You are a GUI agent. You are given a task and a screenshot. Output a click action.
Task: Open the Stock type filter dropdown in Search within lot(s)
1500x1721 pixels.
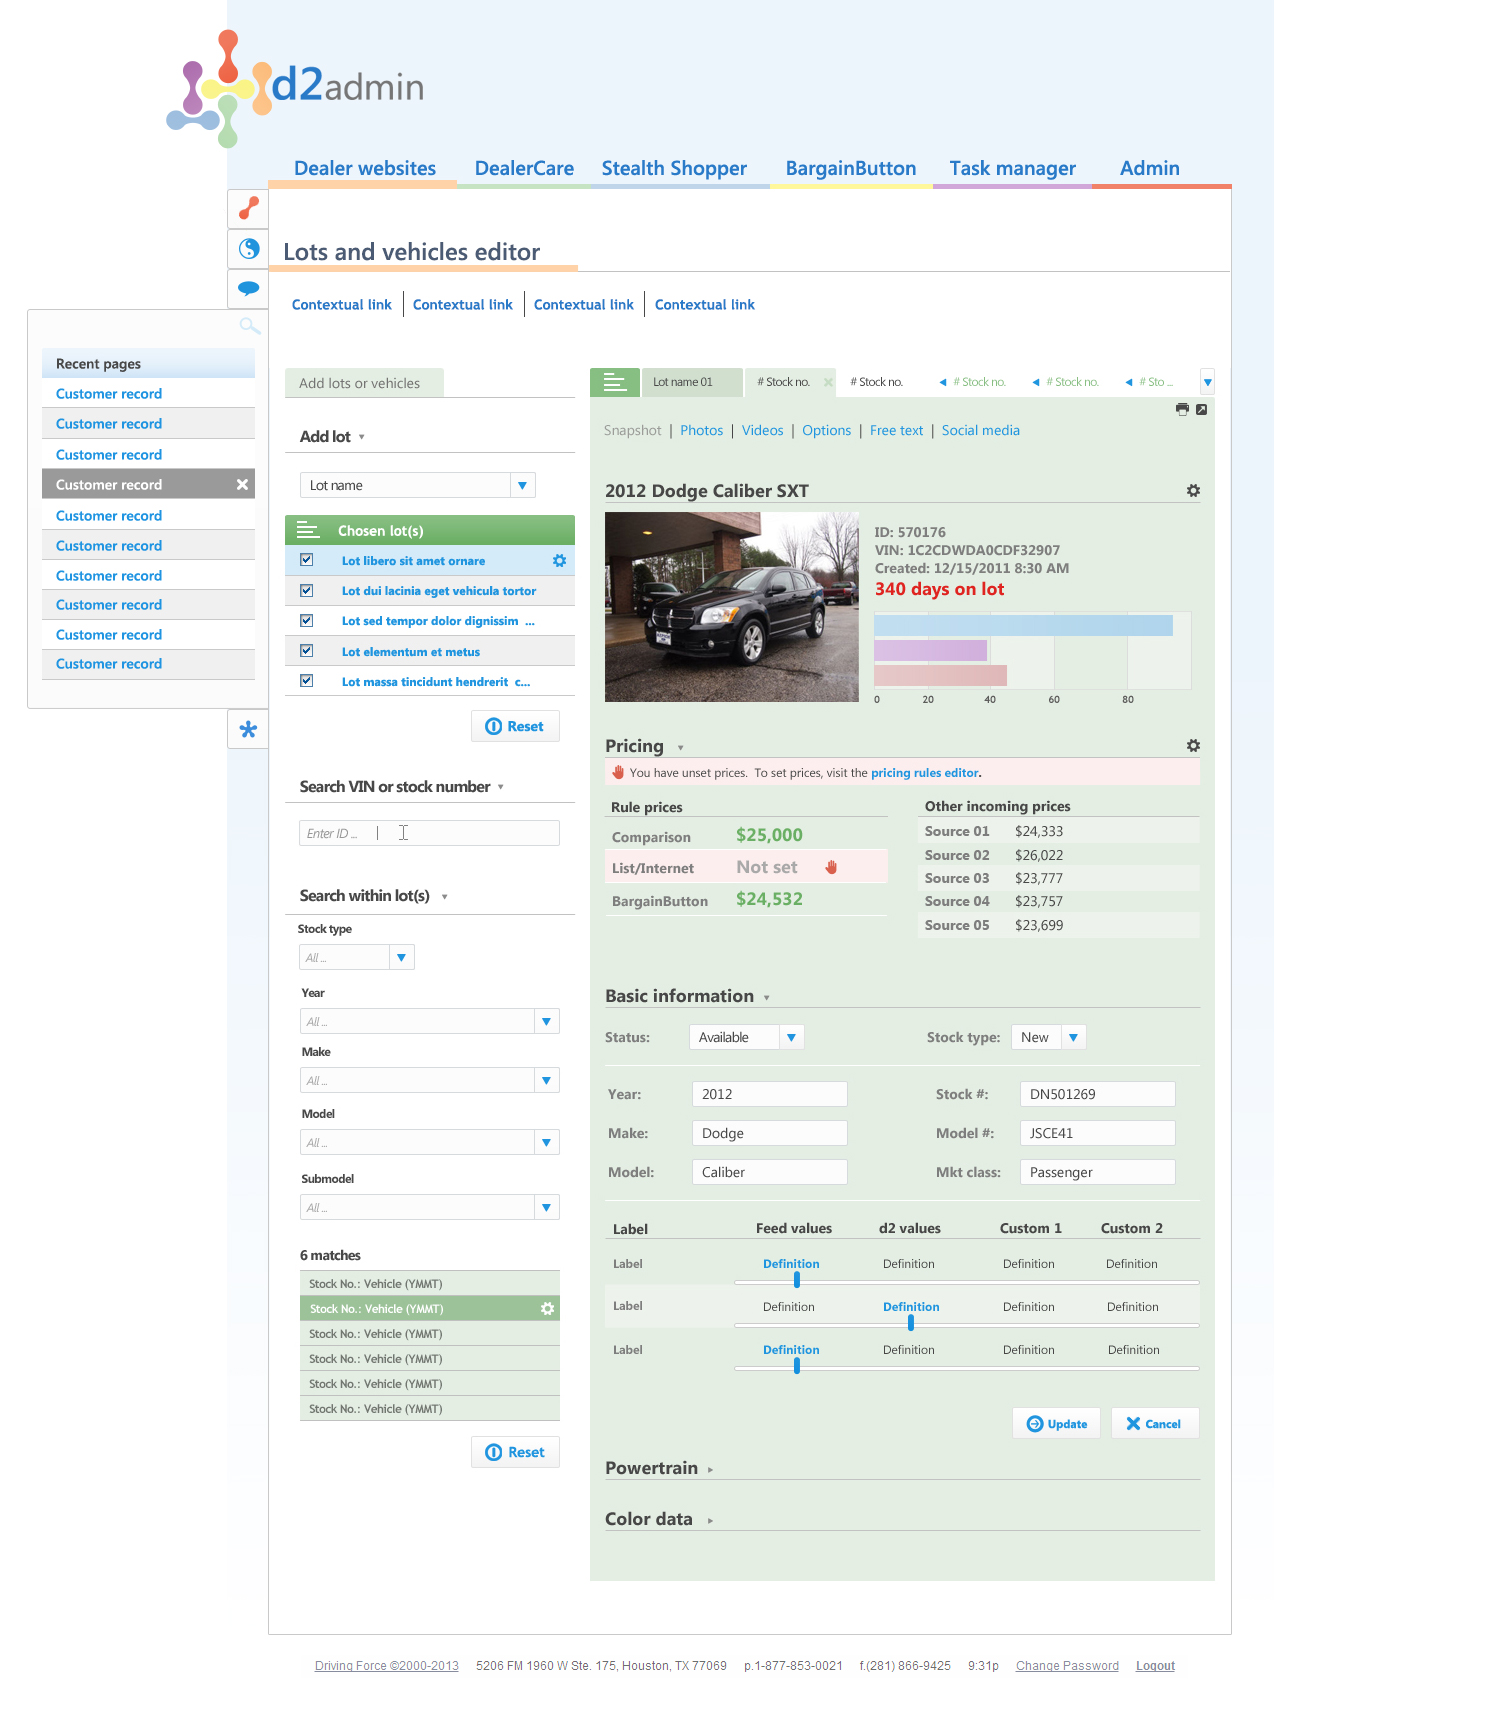(401, 957)
